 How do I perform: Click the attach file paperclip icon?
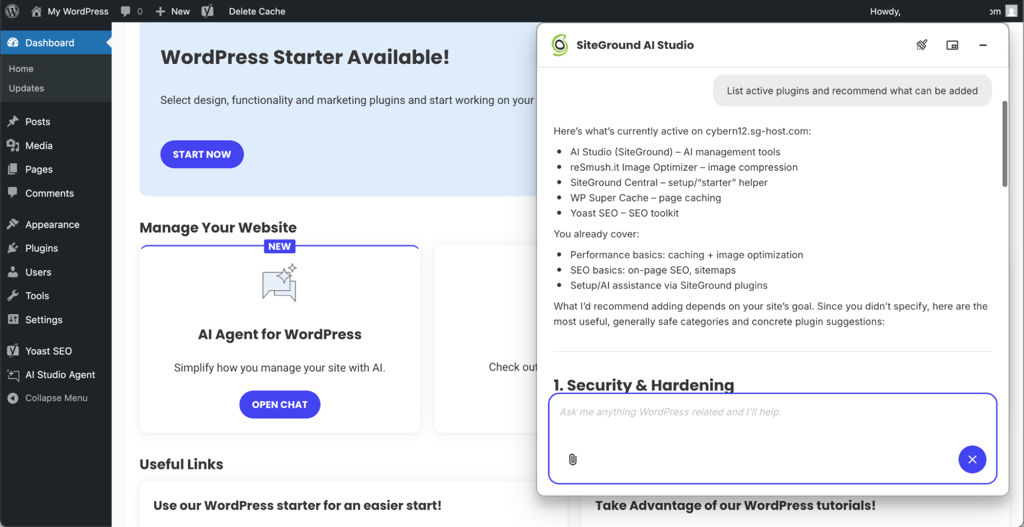pos(573,459)
